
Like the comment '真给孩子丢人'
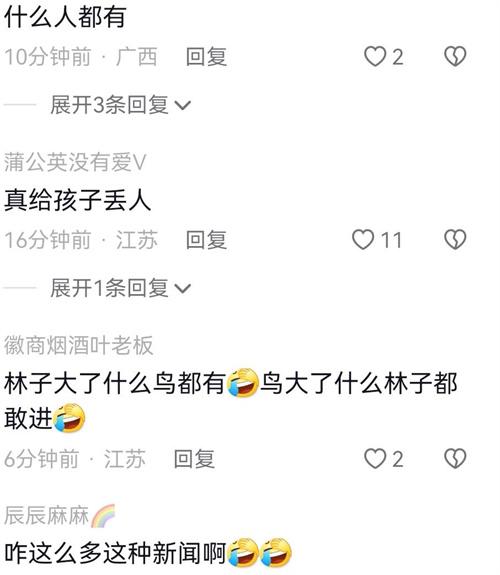363,239
